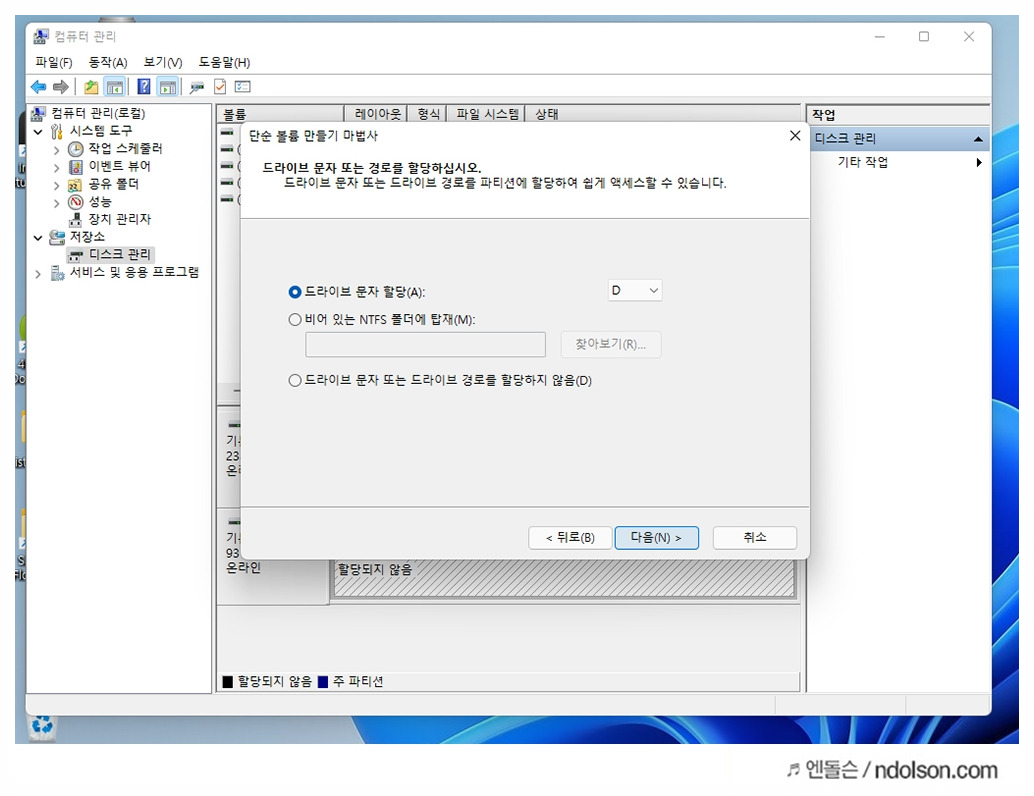Select 장치 관리자 tree item text

click(x=120, y=220)
